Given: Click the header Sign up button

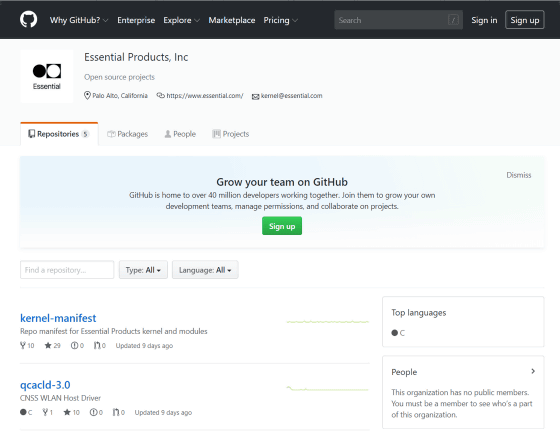Looking at the screenshot, I should click(x=525, y=20).
